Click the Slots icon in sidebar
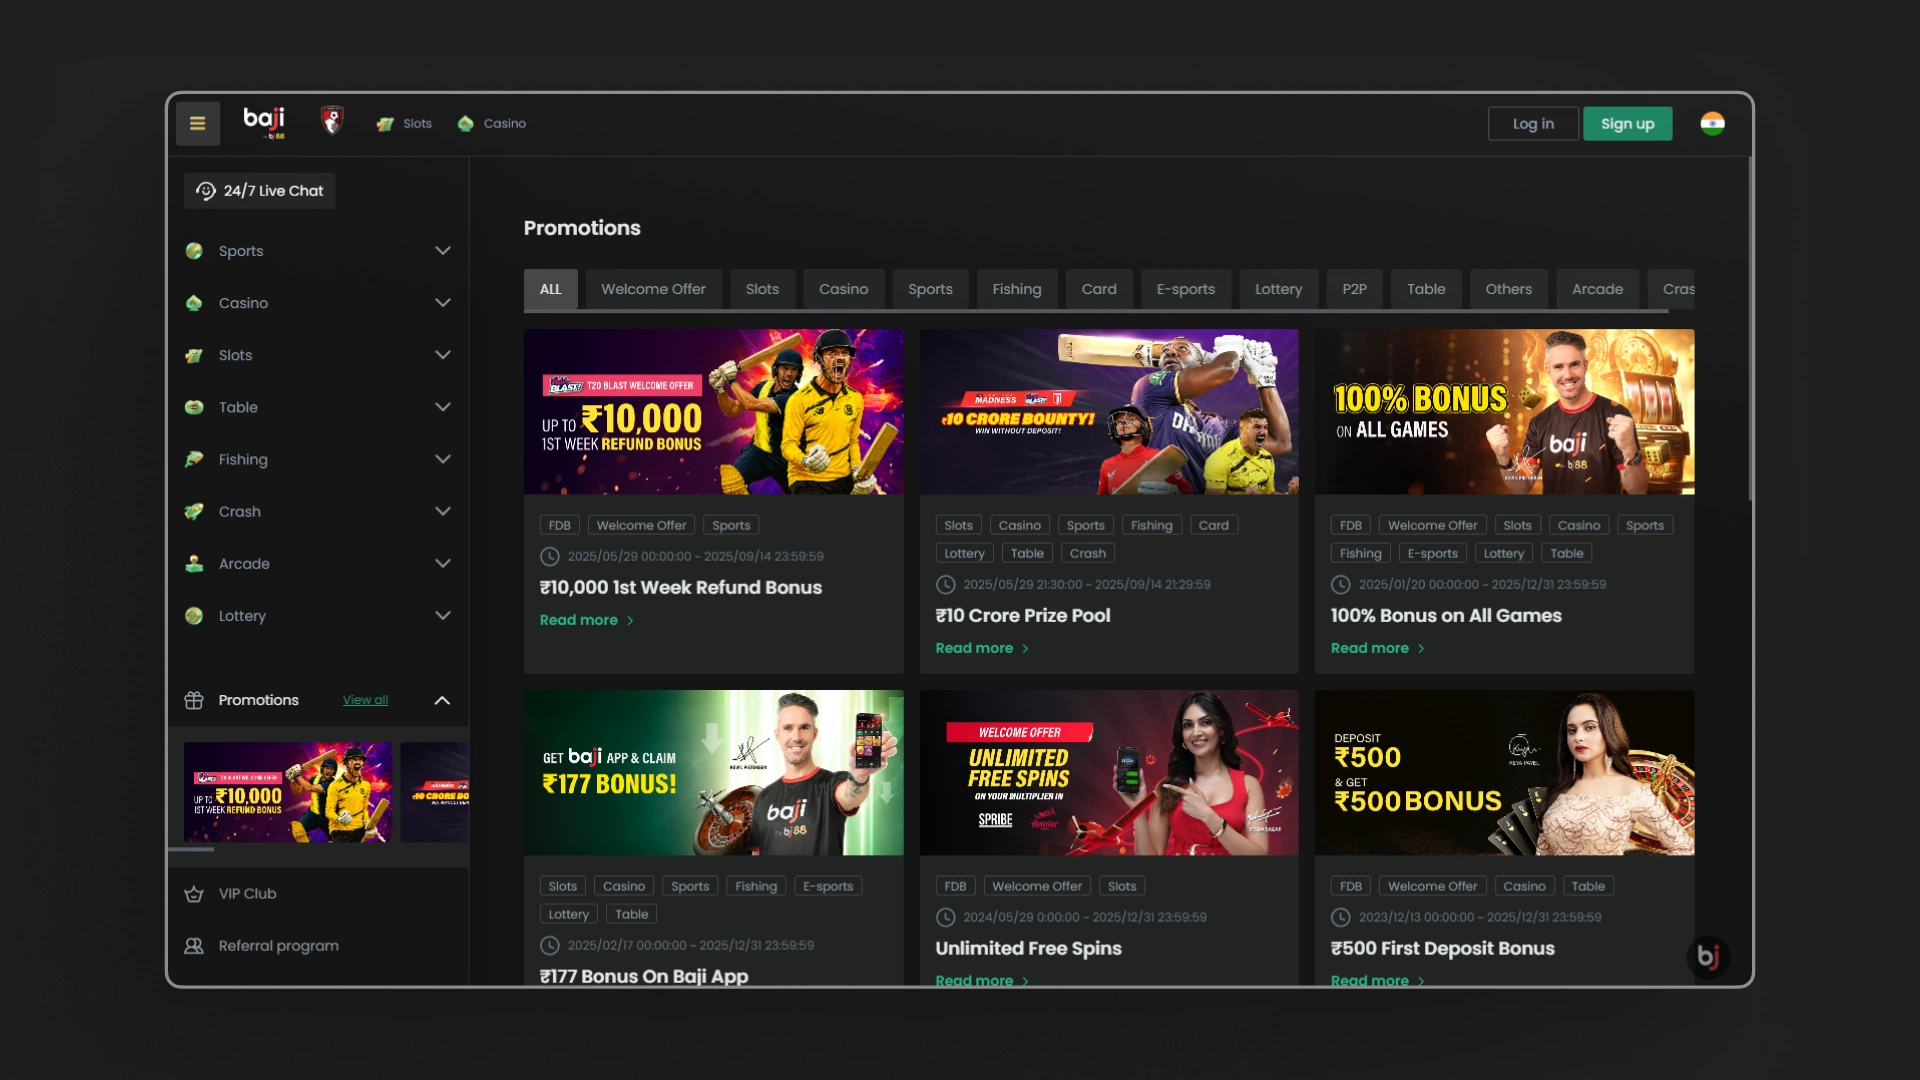Image resolution: width=1920 pixels, height=1080 pixels. click(x=194, y=355)
